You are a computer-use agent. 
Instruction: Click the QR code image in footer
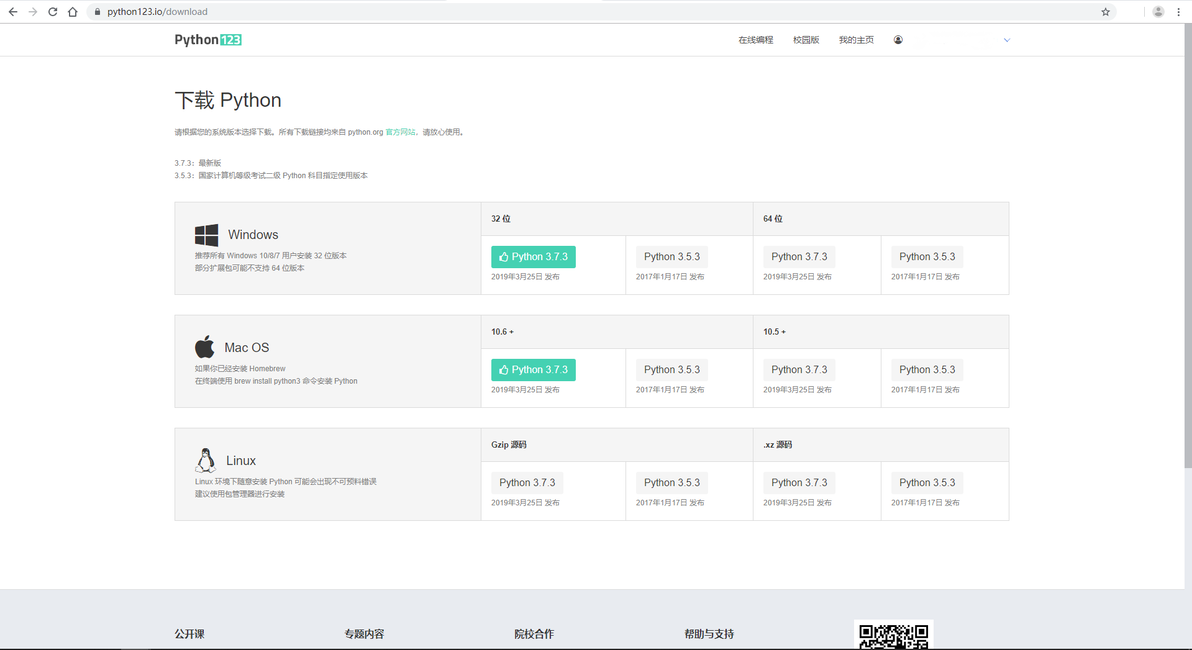click(893, 636)
